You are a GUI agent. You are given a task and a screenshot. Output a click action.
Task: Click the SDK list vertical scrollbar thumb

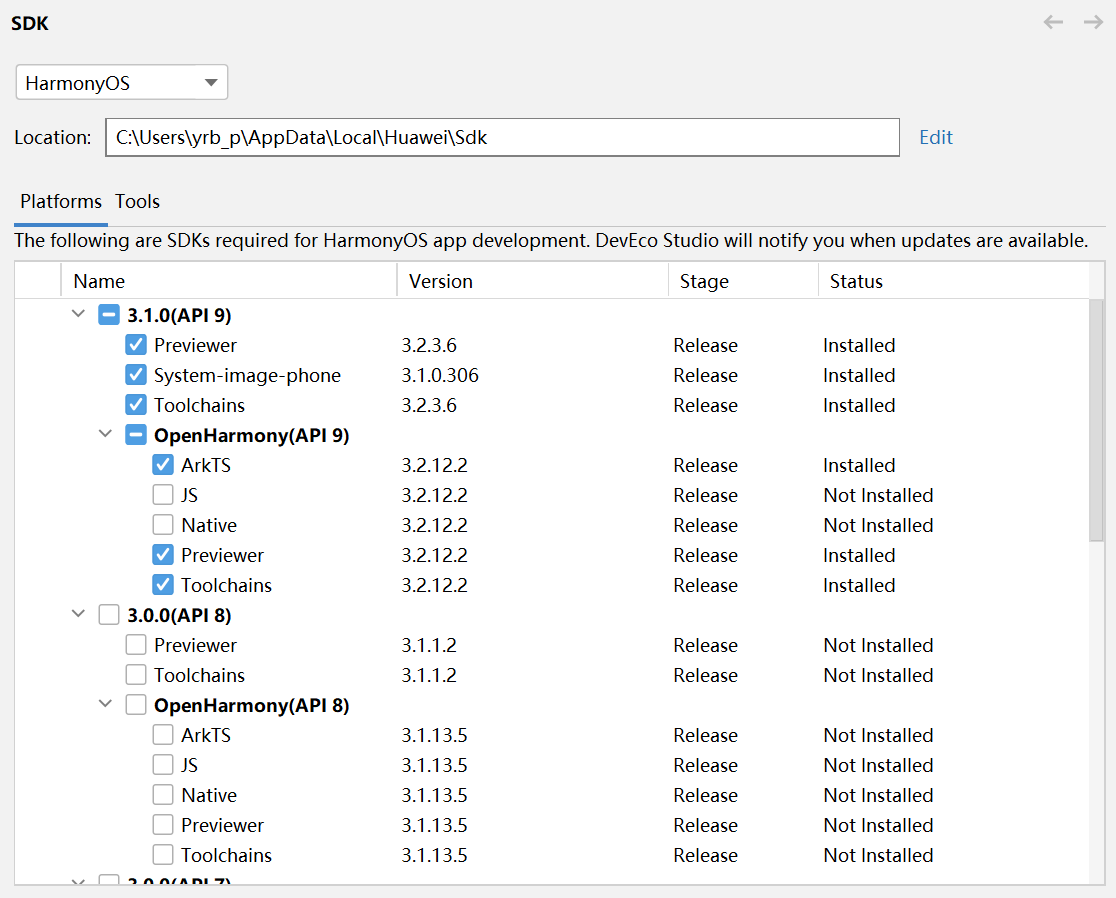1096,420
